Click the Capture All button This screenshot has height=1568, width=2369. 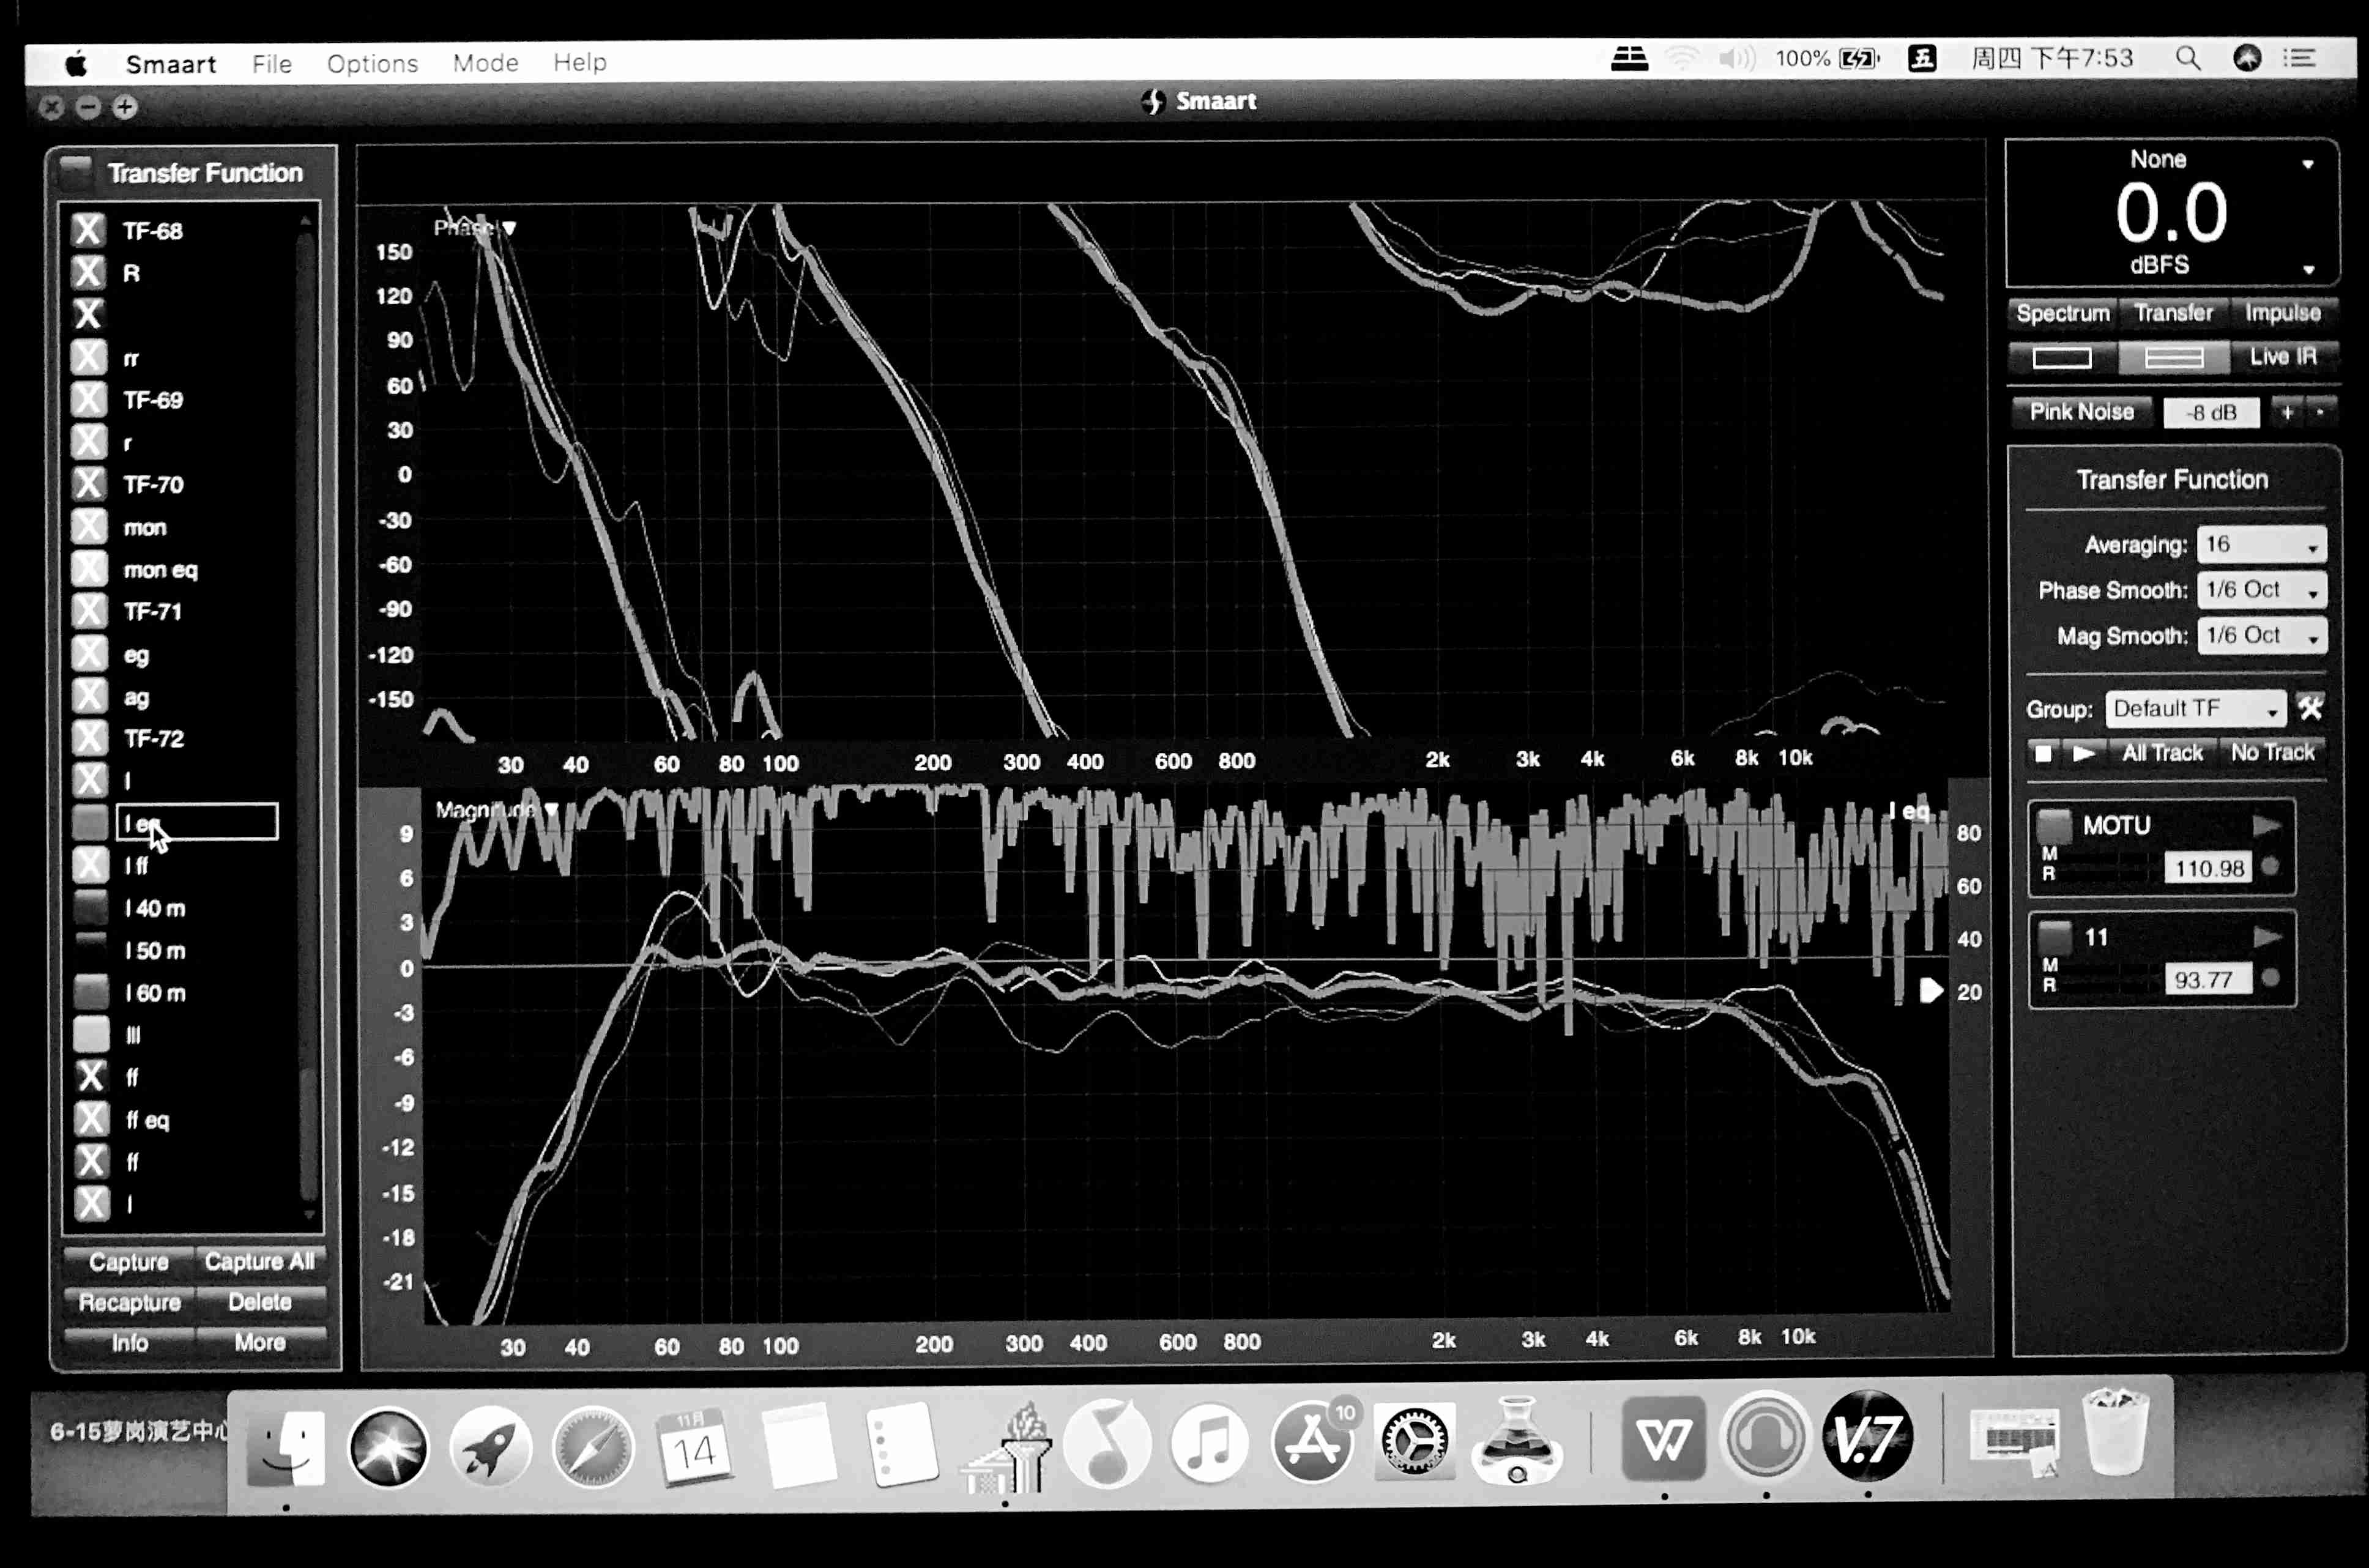click(260, 1262)
